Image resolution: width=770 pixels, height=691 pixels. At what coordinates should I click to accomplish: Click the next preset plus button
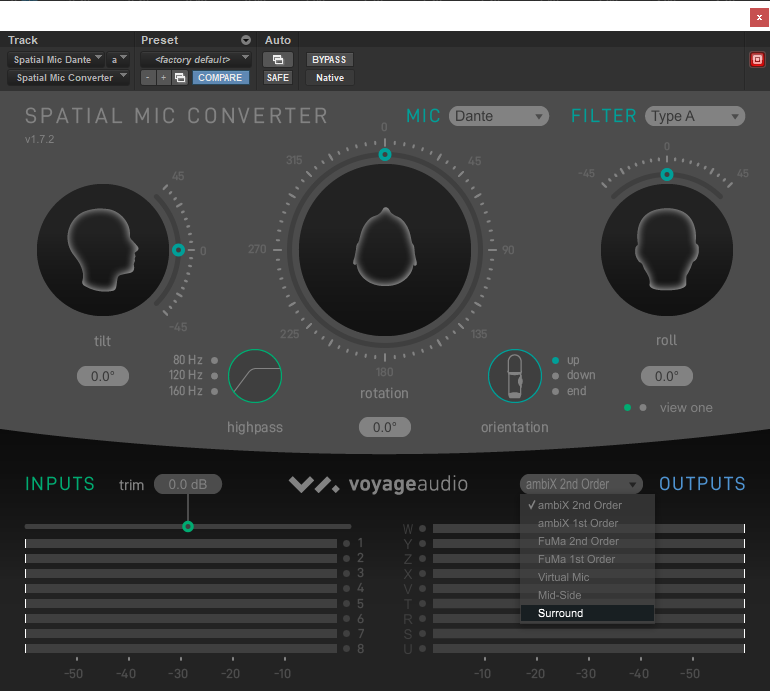[164, 78]
